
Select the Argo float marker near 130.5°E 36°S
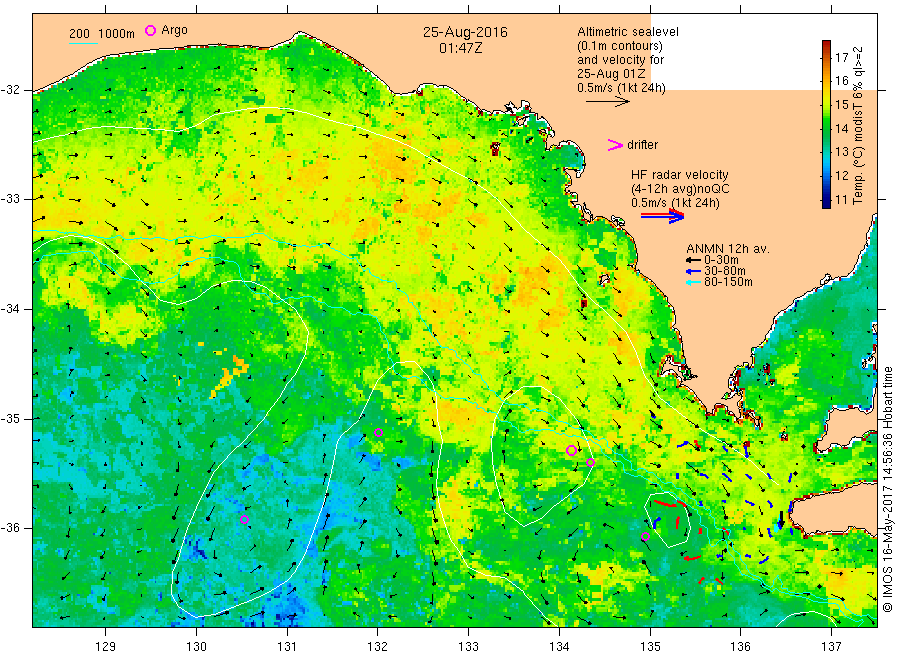(x=245, y=519)
